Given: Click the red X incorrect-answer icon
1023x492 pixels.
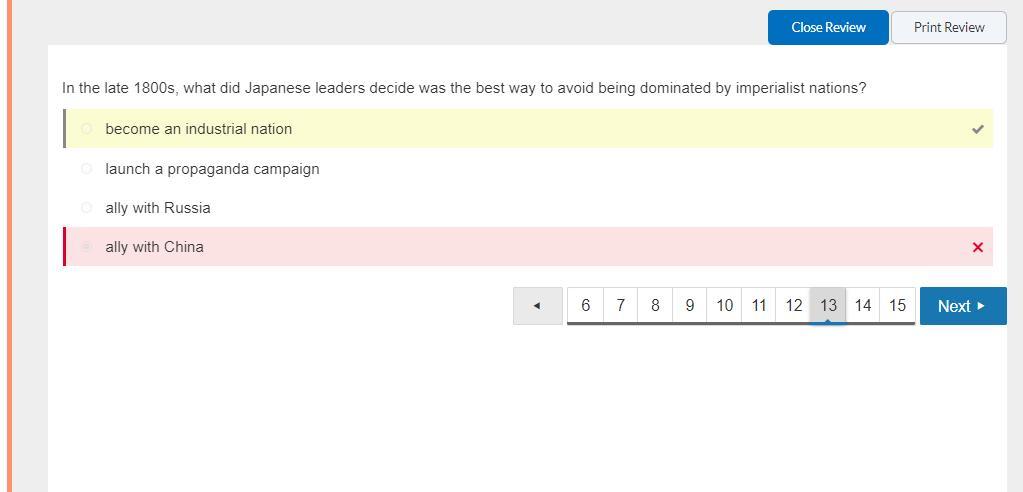Looking at the screenshot, I should tap(977, 247).
